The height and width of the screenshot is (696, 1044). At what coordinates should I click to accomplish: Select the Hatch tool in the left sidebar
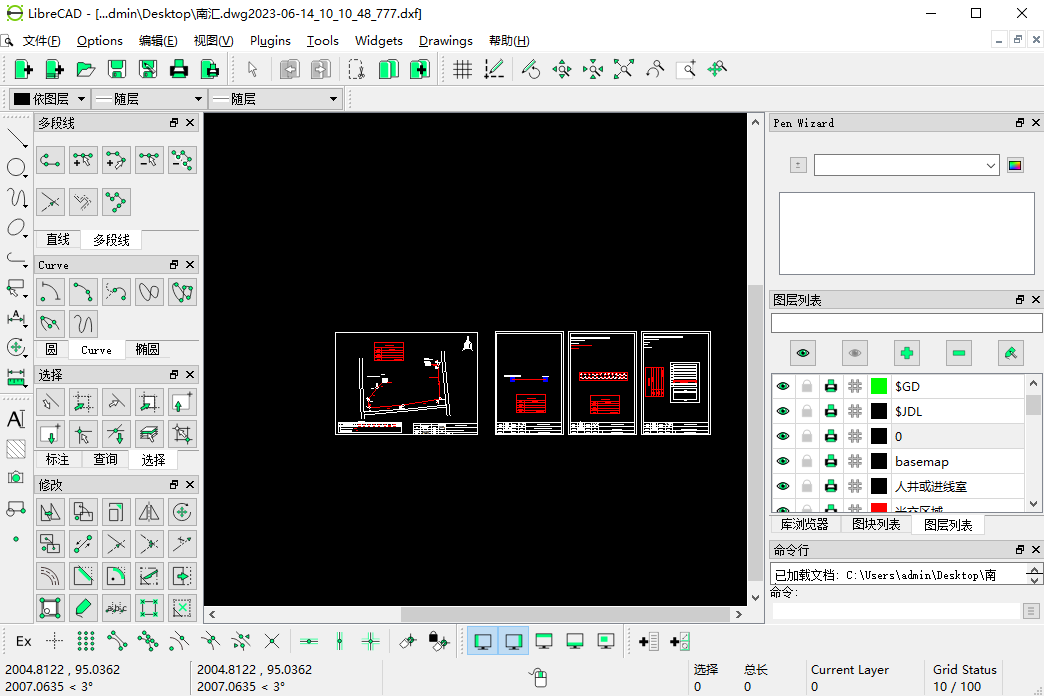pyautogui.click(x=16, y=449)
